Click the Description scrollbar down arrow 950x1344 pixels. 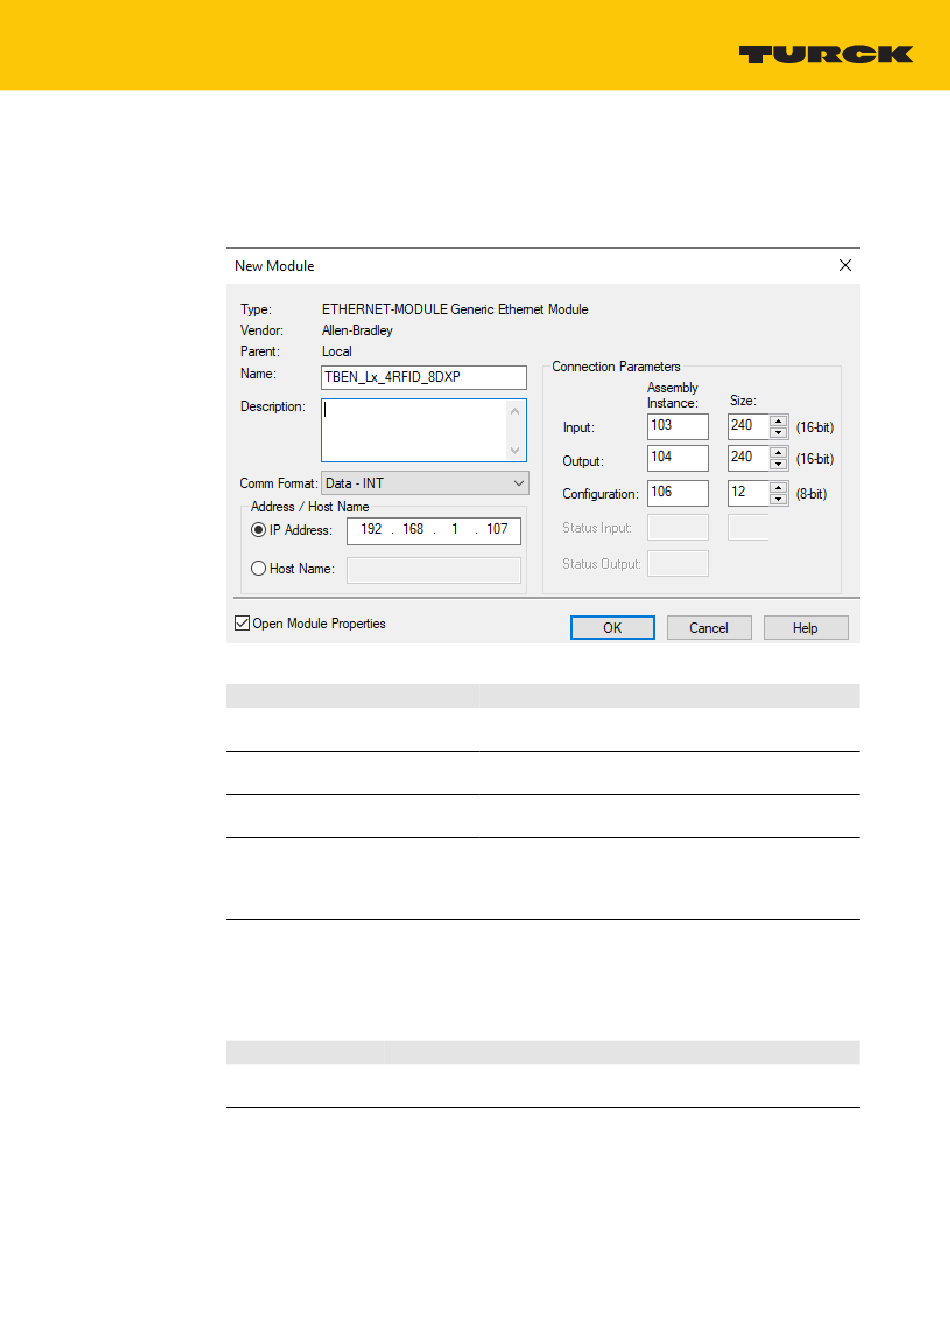(515, 450)
